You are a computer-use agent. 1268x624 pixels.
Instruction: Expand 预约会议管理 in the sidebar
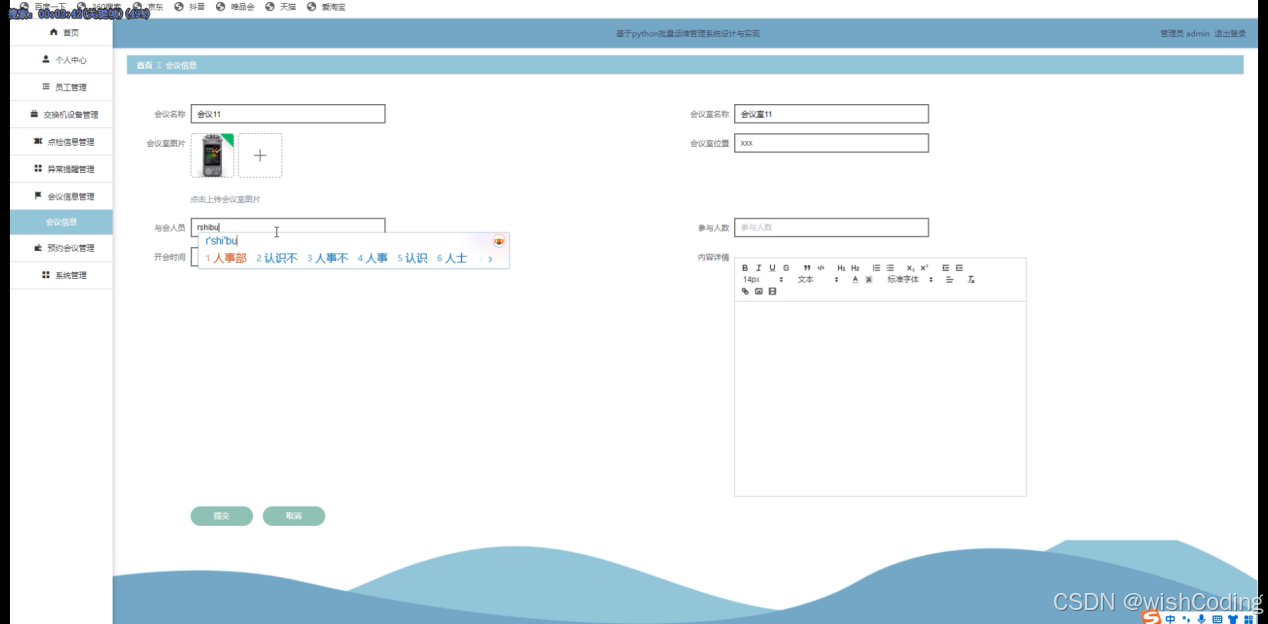pyautogui.click(x=63, y=248)
